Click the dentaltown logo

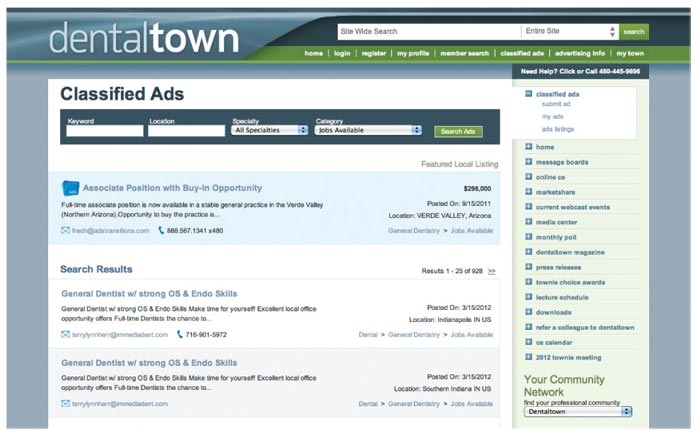click(144, 38)
